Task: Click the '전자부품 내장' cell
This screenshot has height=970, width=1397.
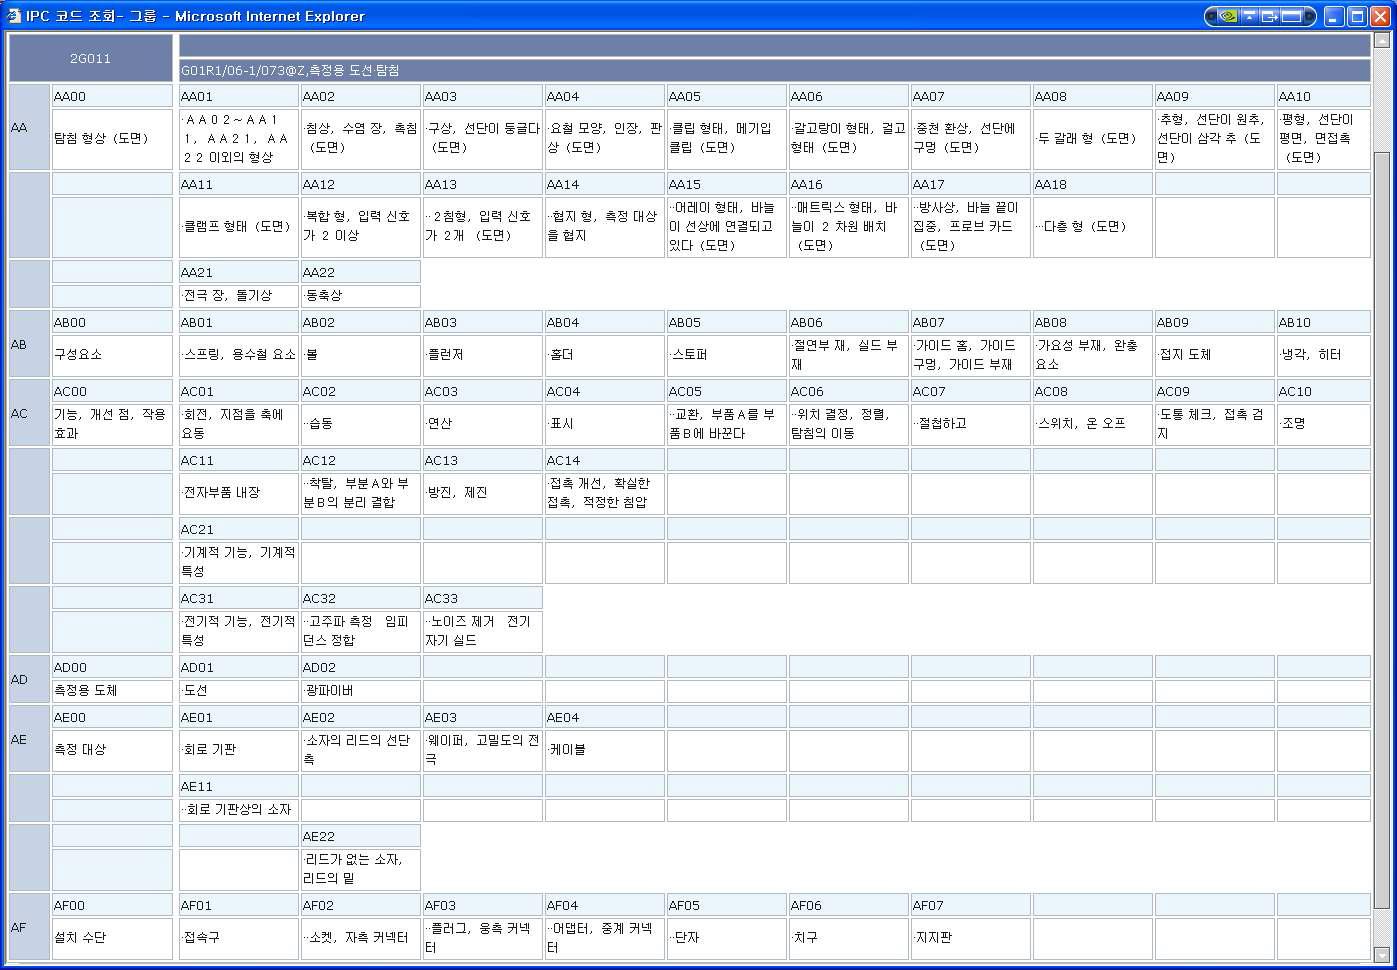Action: (238, 492)
